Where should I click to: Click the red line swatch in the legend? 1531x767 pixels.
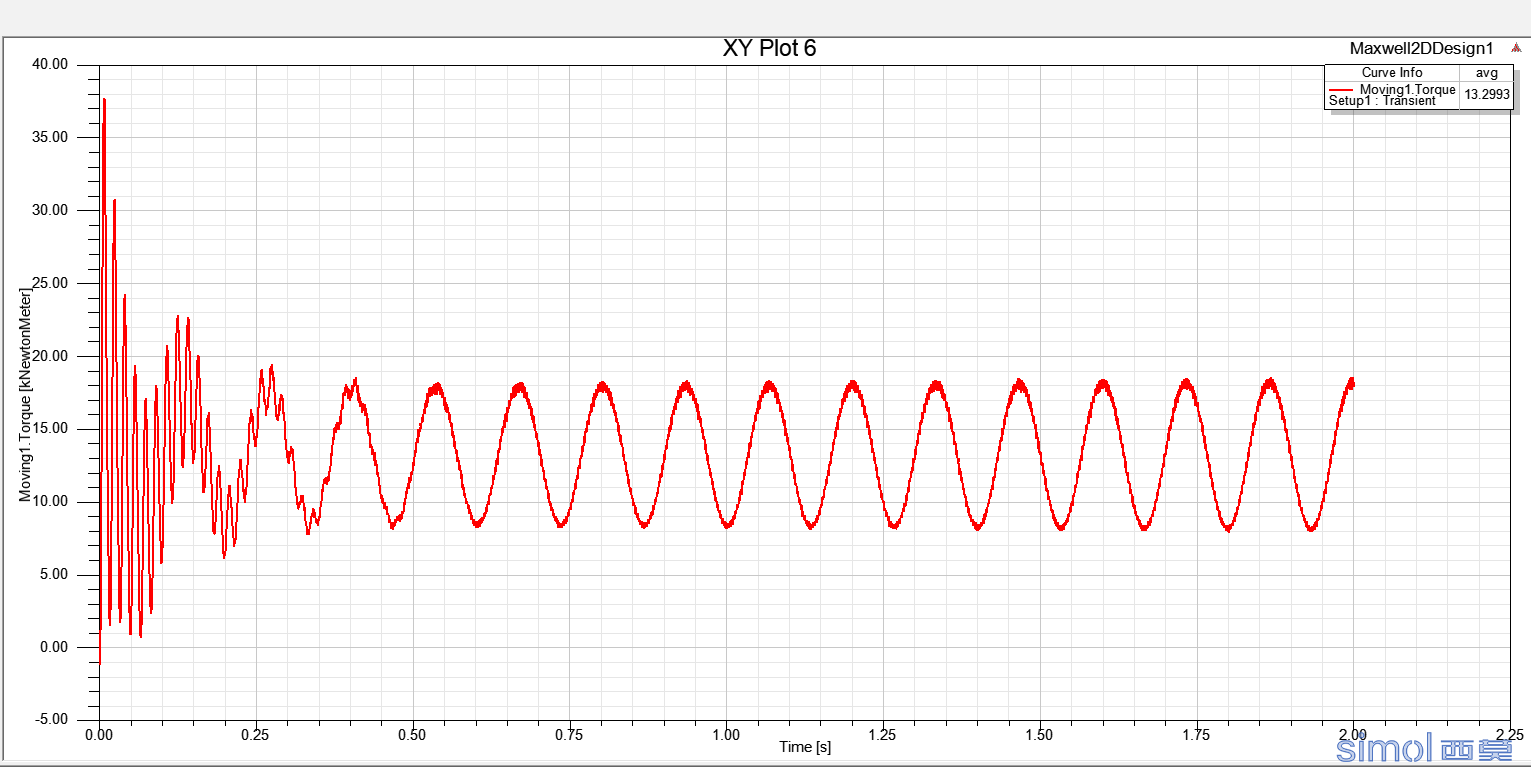(1341, 90)
